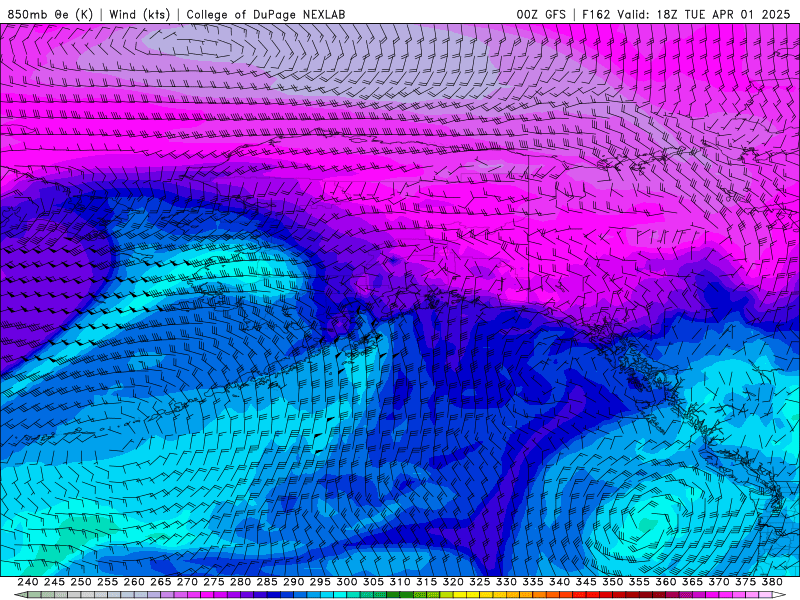
Task: Select 'College of DuPage NEXLAB' text
Action: tap(266, 14)
